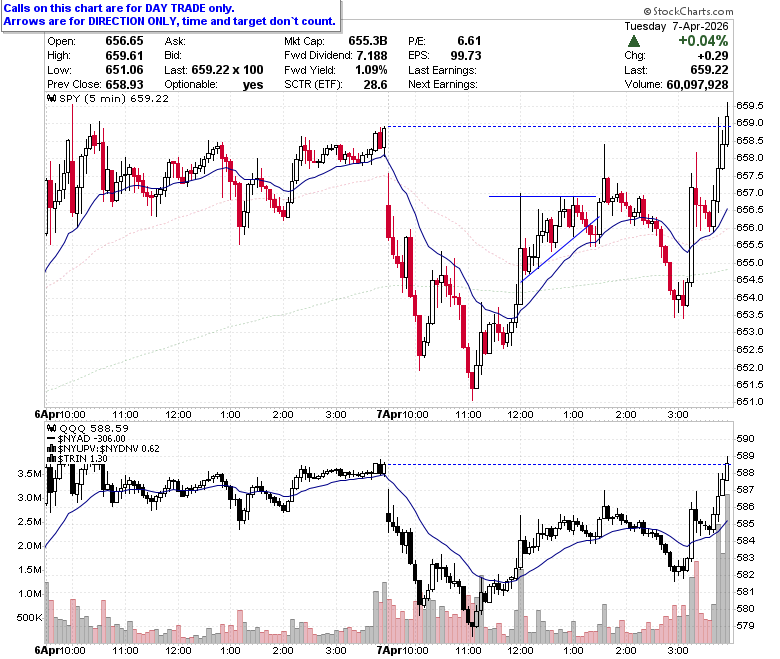The width and height of the screenshot is (780, 659).
Task: Click the Next Earnings label
Action: point(443,85)
